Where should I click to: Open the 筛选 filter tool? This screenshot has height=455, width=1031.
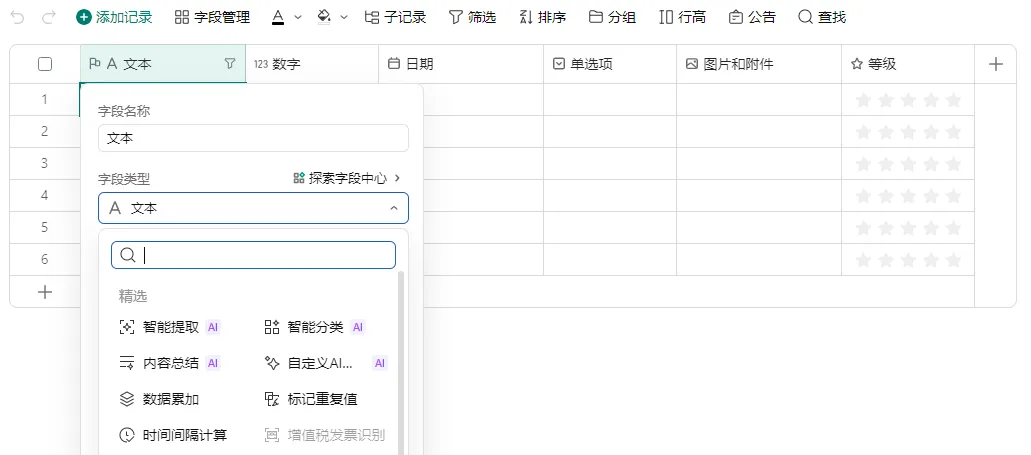click(x=472, y=18)
